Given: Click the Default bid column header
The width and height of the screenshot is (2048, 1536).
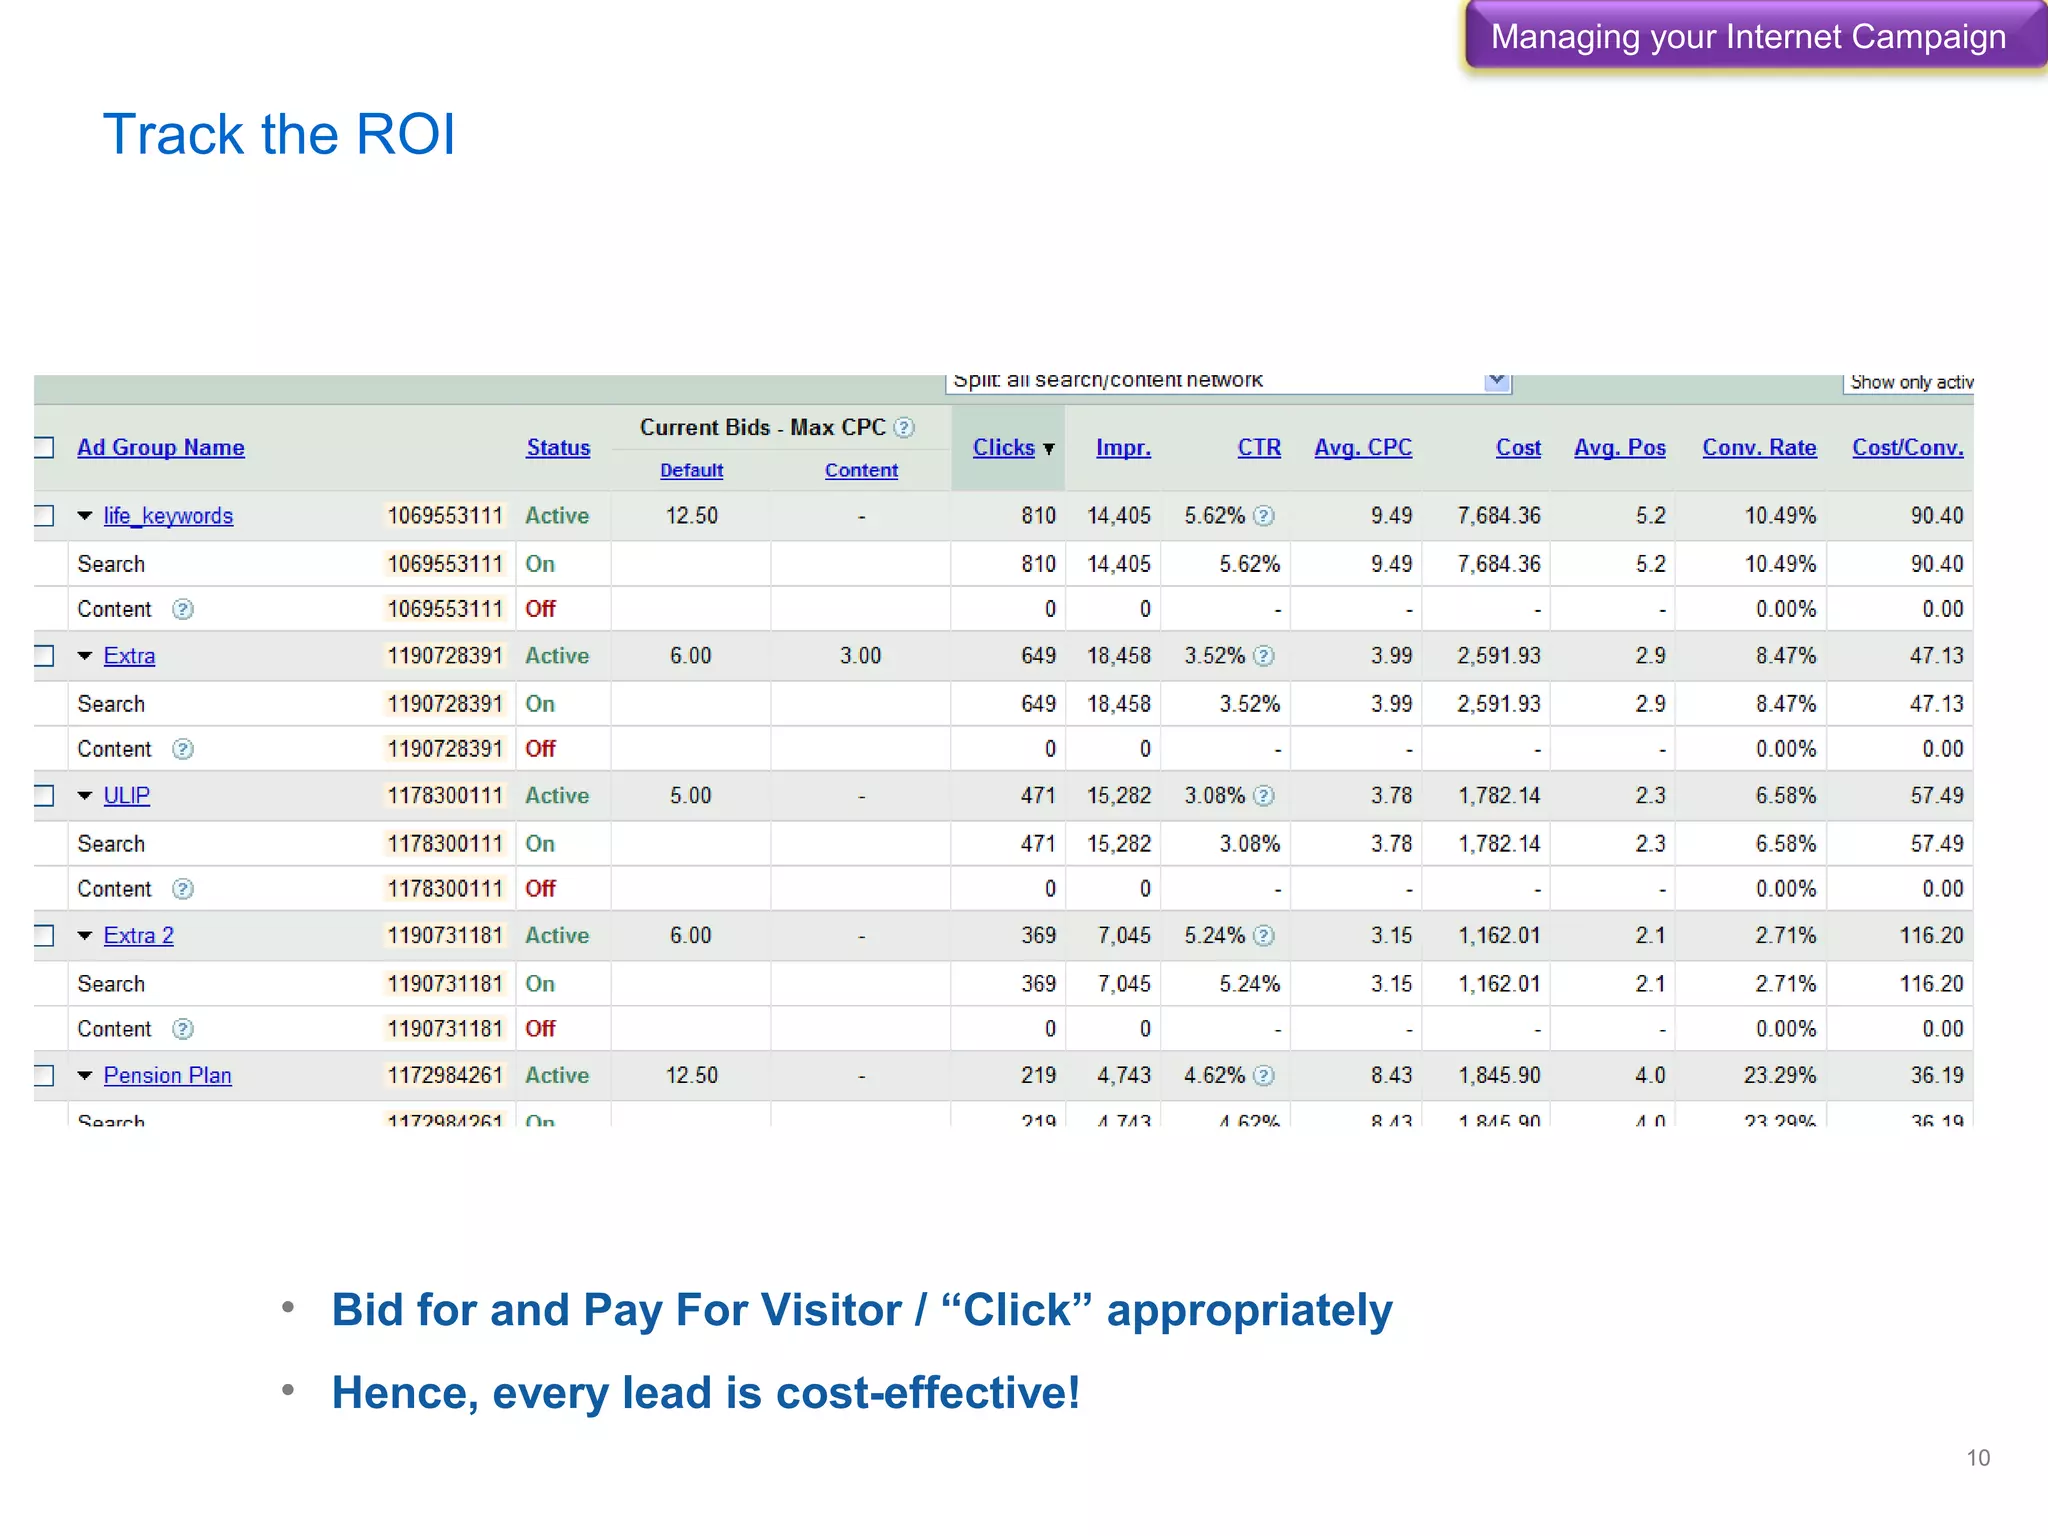Looking at the screenshot, I should (691, 471).
